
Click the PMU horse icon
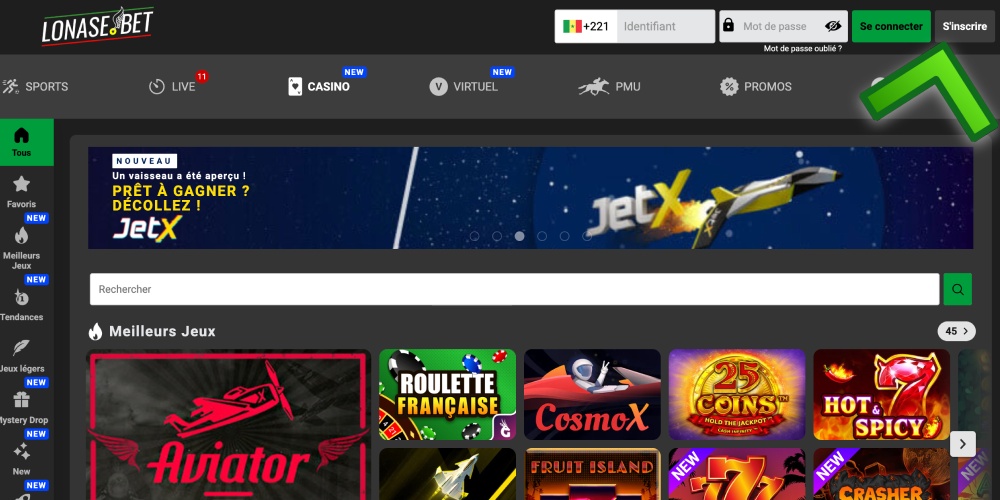point(594,87)
